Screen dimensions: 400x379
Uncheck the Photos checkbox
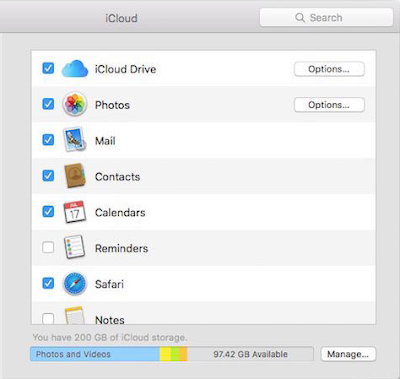pyautogui.click(x=48, y=104)
